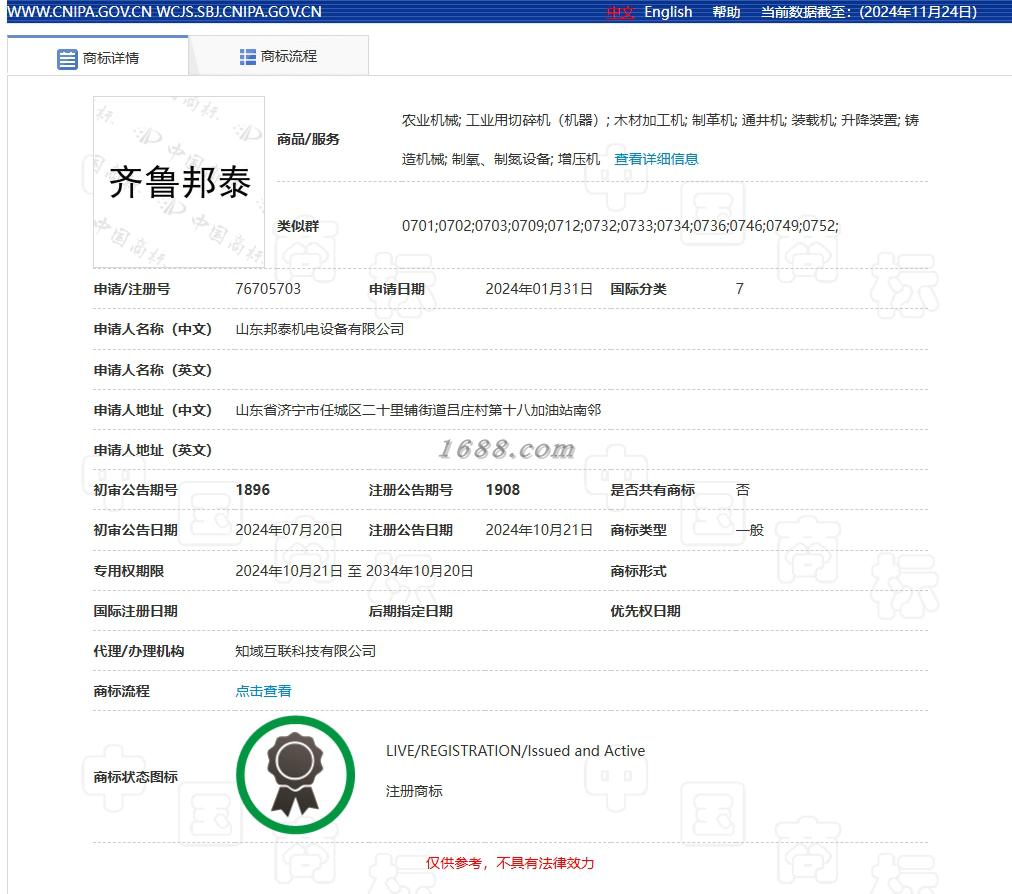Click the 当前数据截至 date text

(869, 12)
